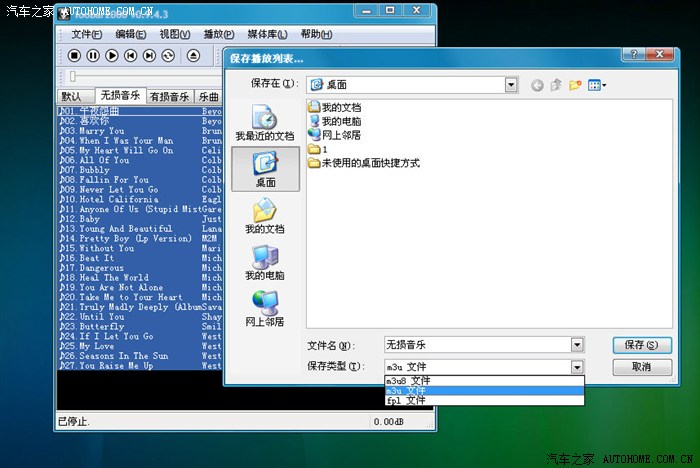Click the 取消 button
This screenshot has width=700, height=468.
(x=642, y=367)
